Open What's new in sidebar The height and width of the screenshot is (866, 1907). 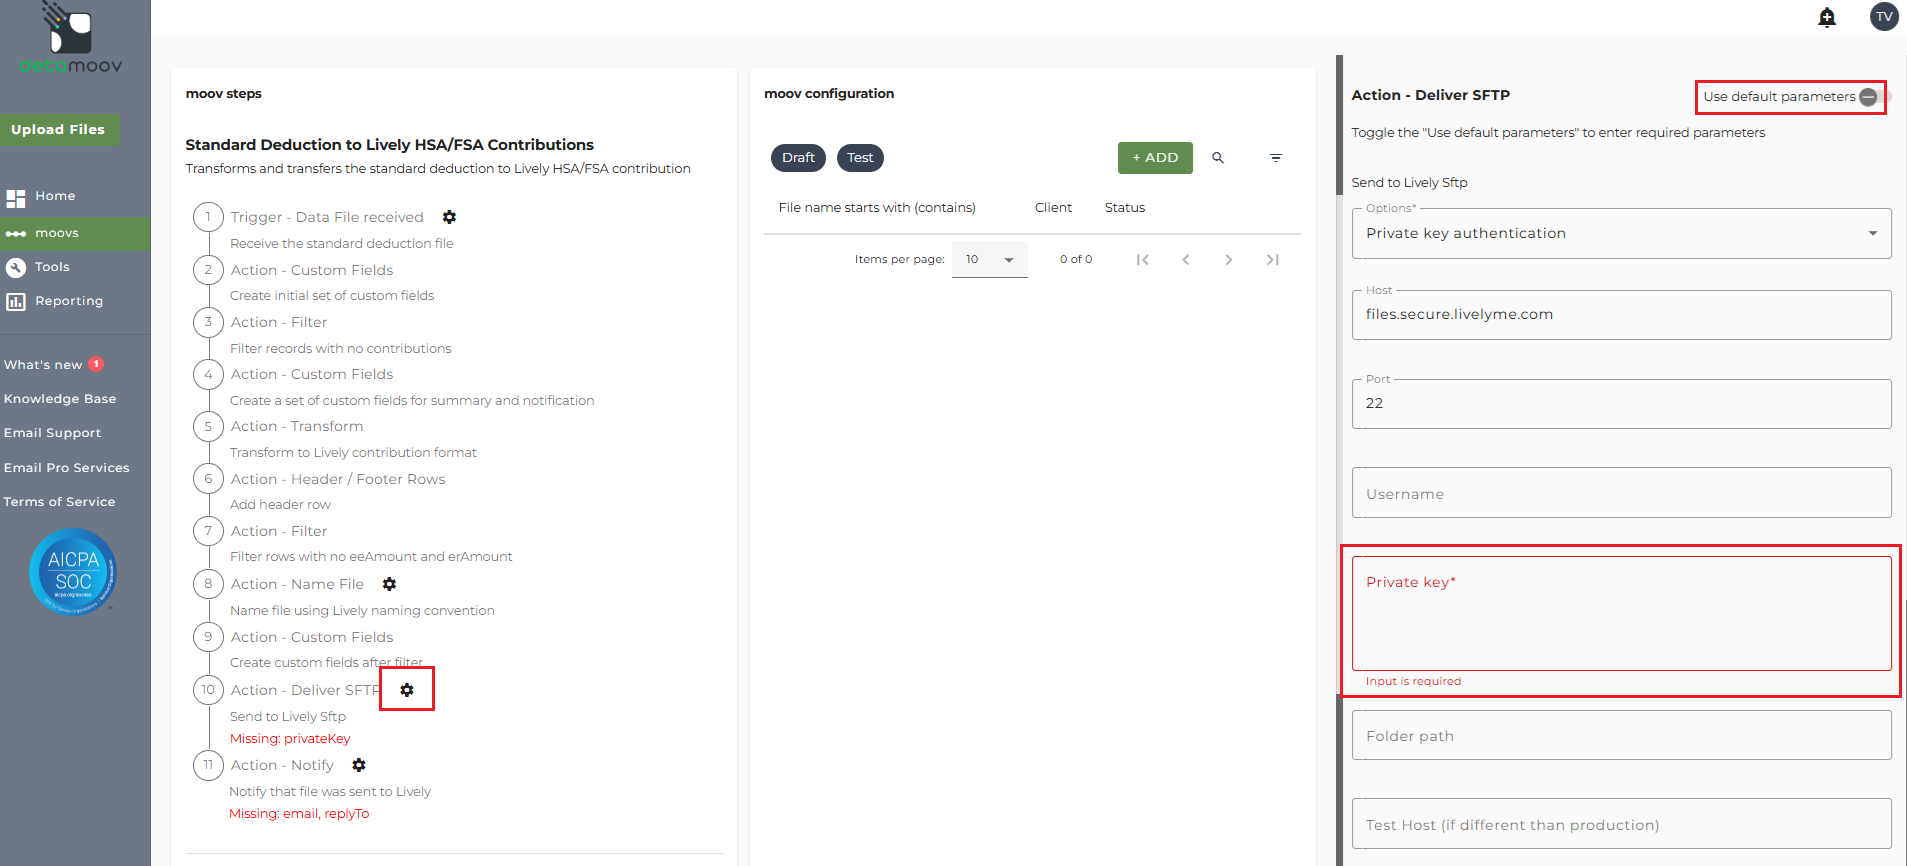(x=43, y=365)
